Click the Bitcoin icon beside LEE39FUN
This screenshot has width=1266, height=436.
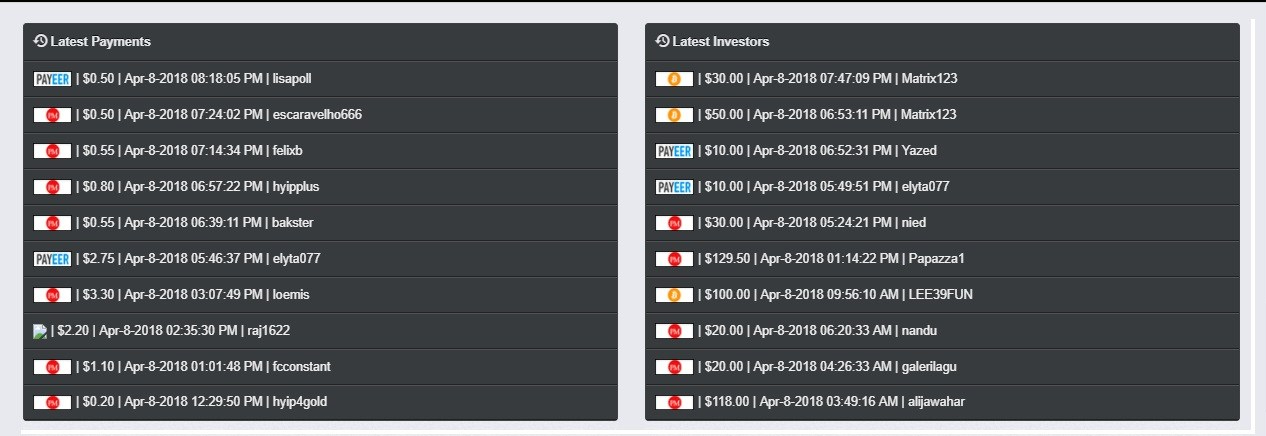click(x=674, y=295)
